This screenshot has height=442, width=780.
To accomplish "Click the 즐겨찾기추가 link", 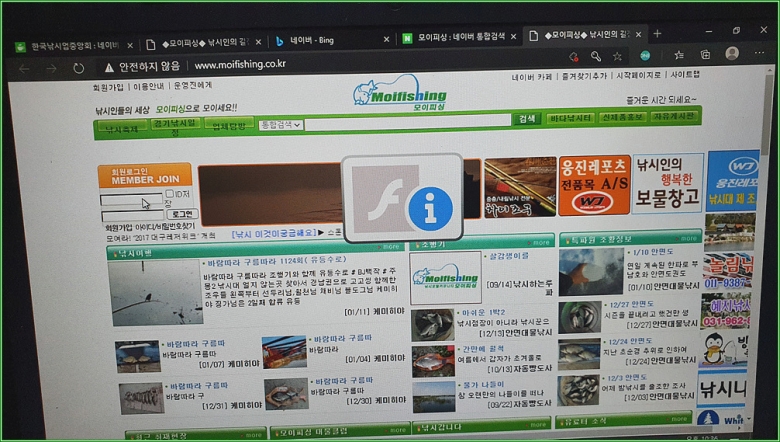I will 585,76.
